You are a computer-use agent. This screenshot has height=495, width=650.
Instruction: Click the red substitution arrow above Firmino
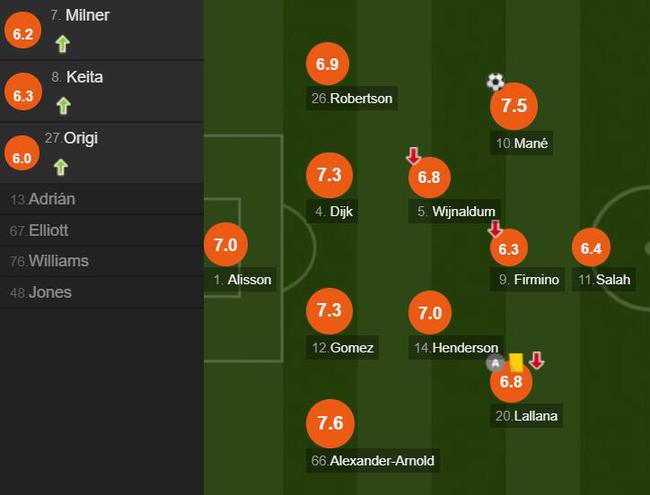pyautogui.click(x=495, y=228)
